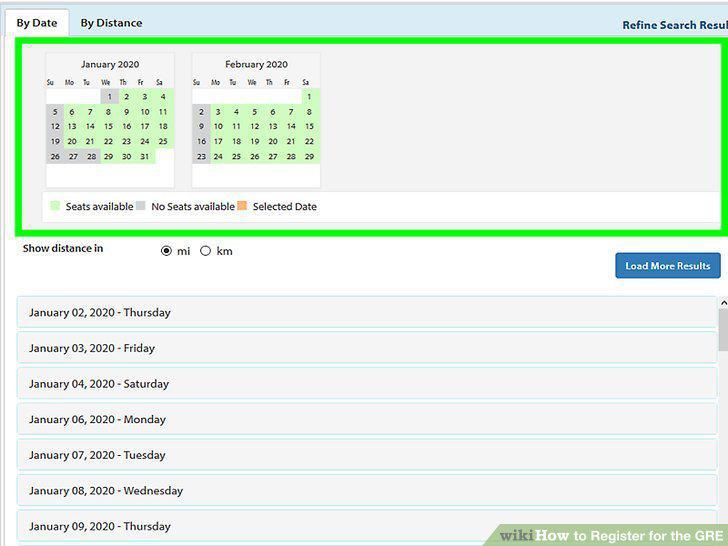Open Refine Search Results link

pos(675,25)
